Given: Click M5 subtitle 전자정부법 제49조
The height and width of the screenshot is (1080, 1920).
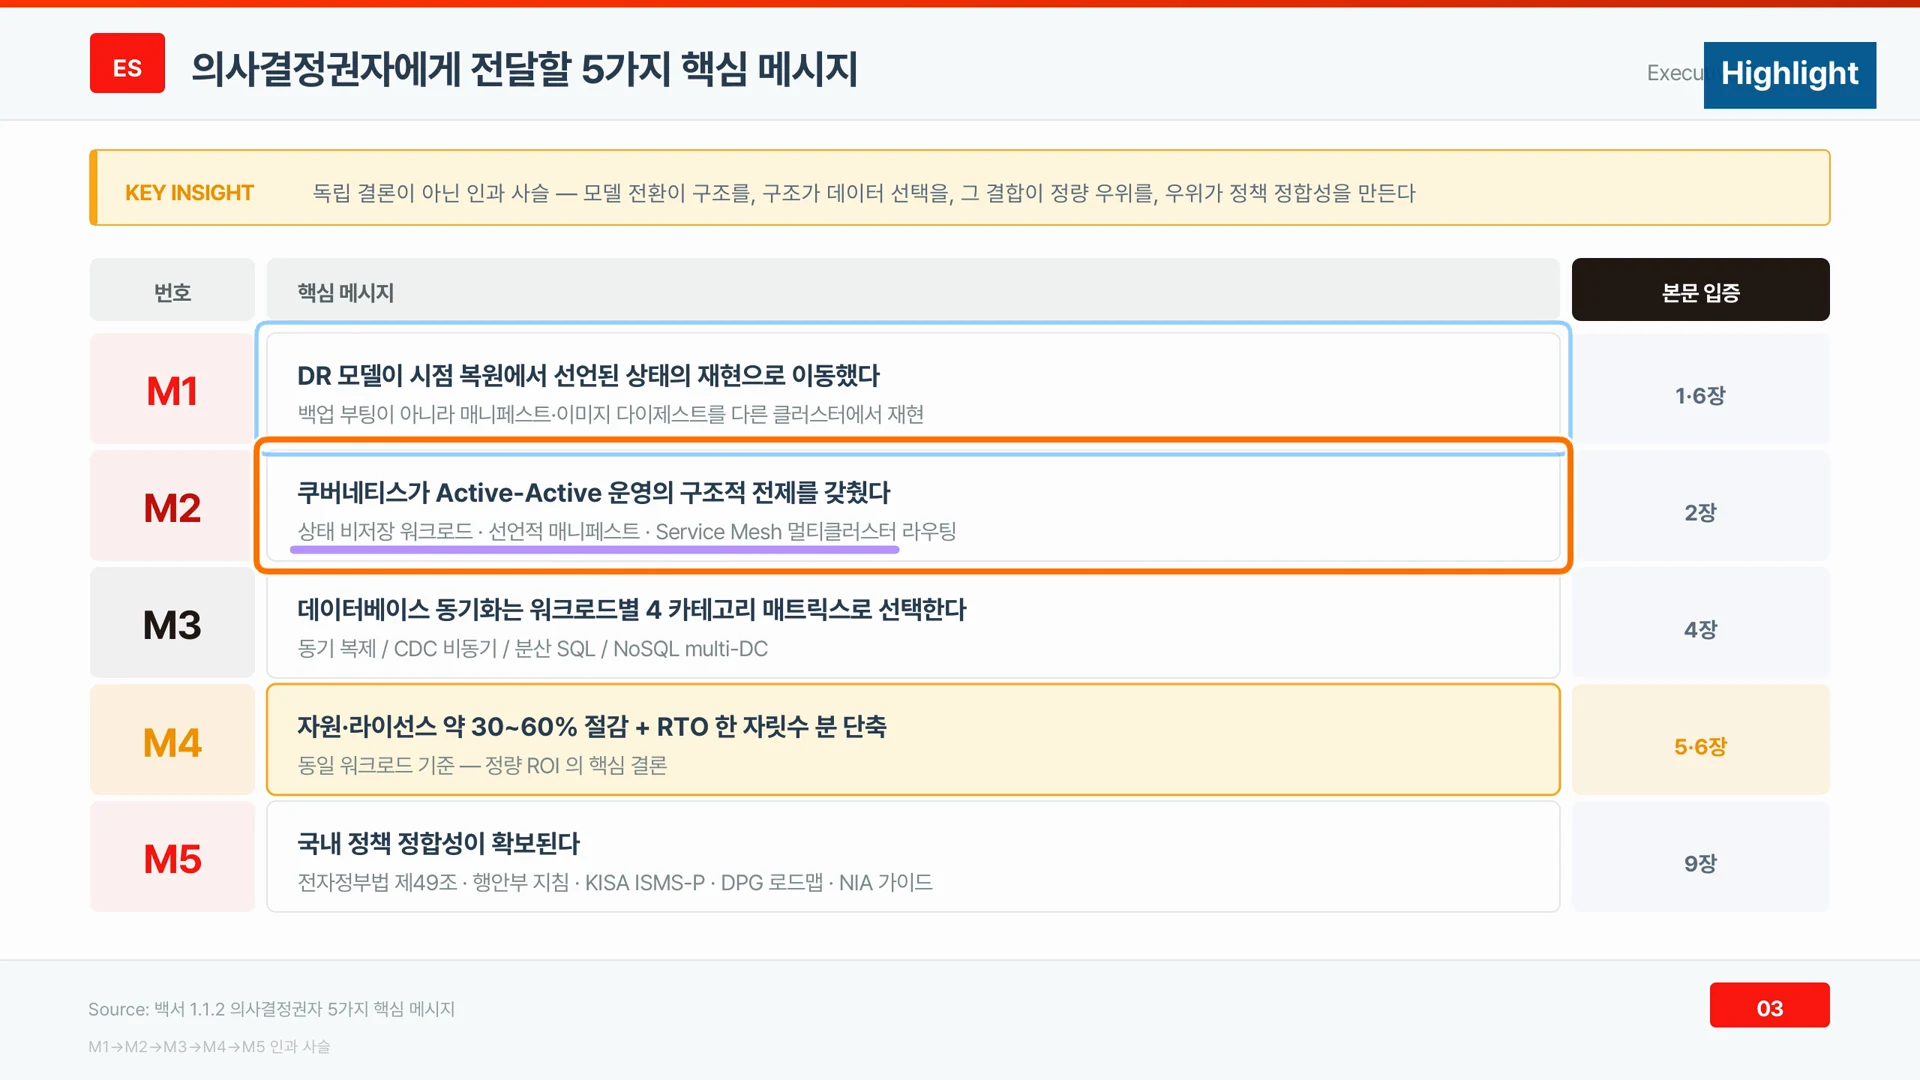Looking at the screenshot, I should click(614, 882).
